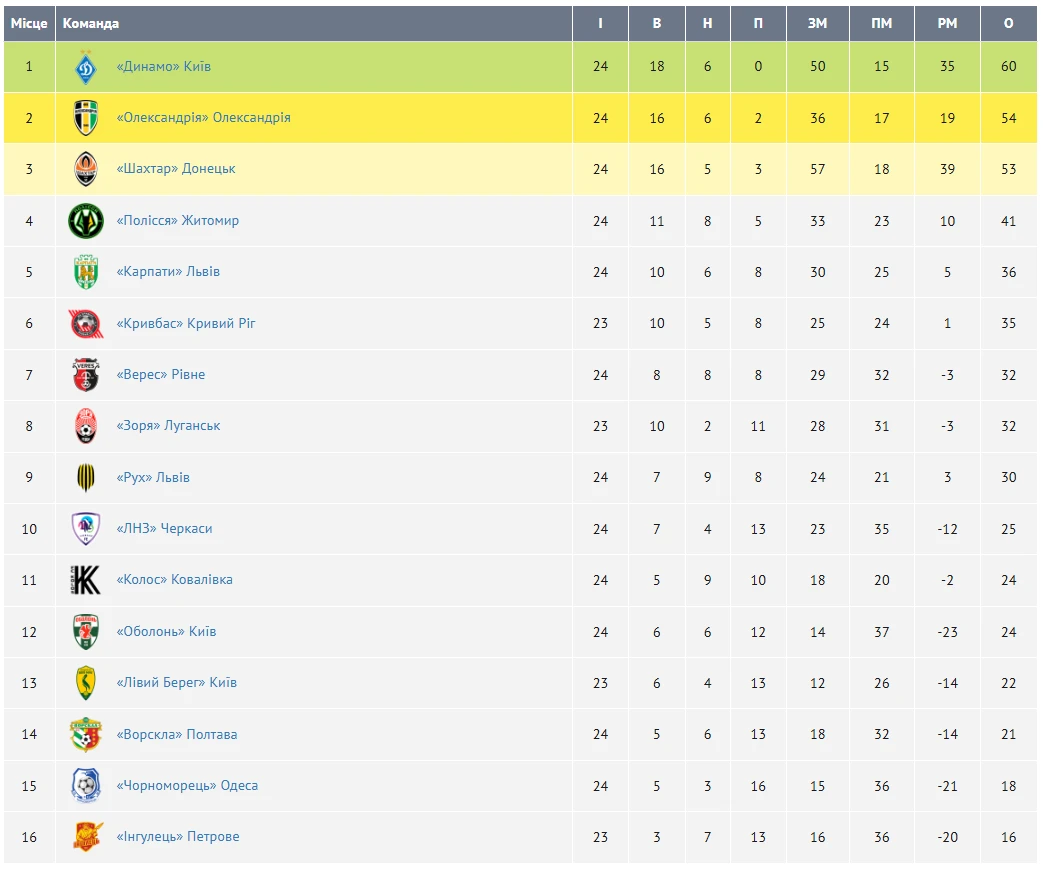Select the Veres Rivne club badge

[86, 374]
